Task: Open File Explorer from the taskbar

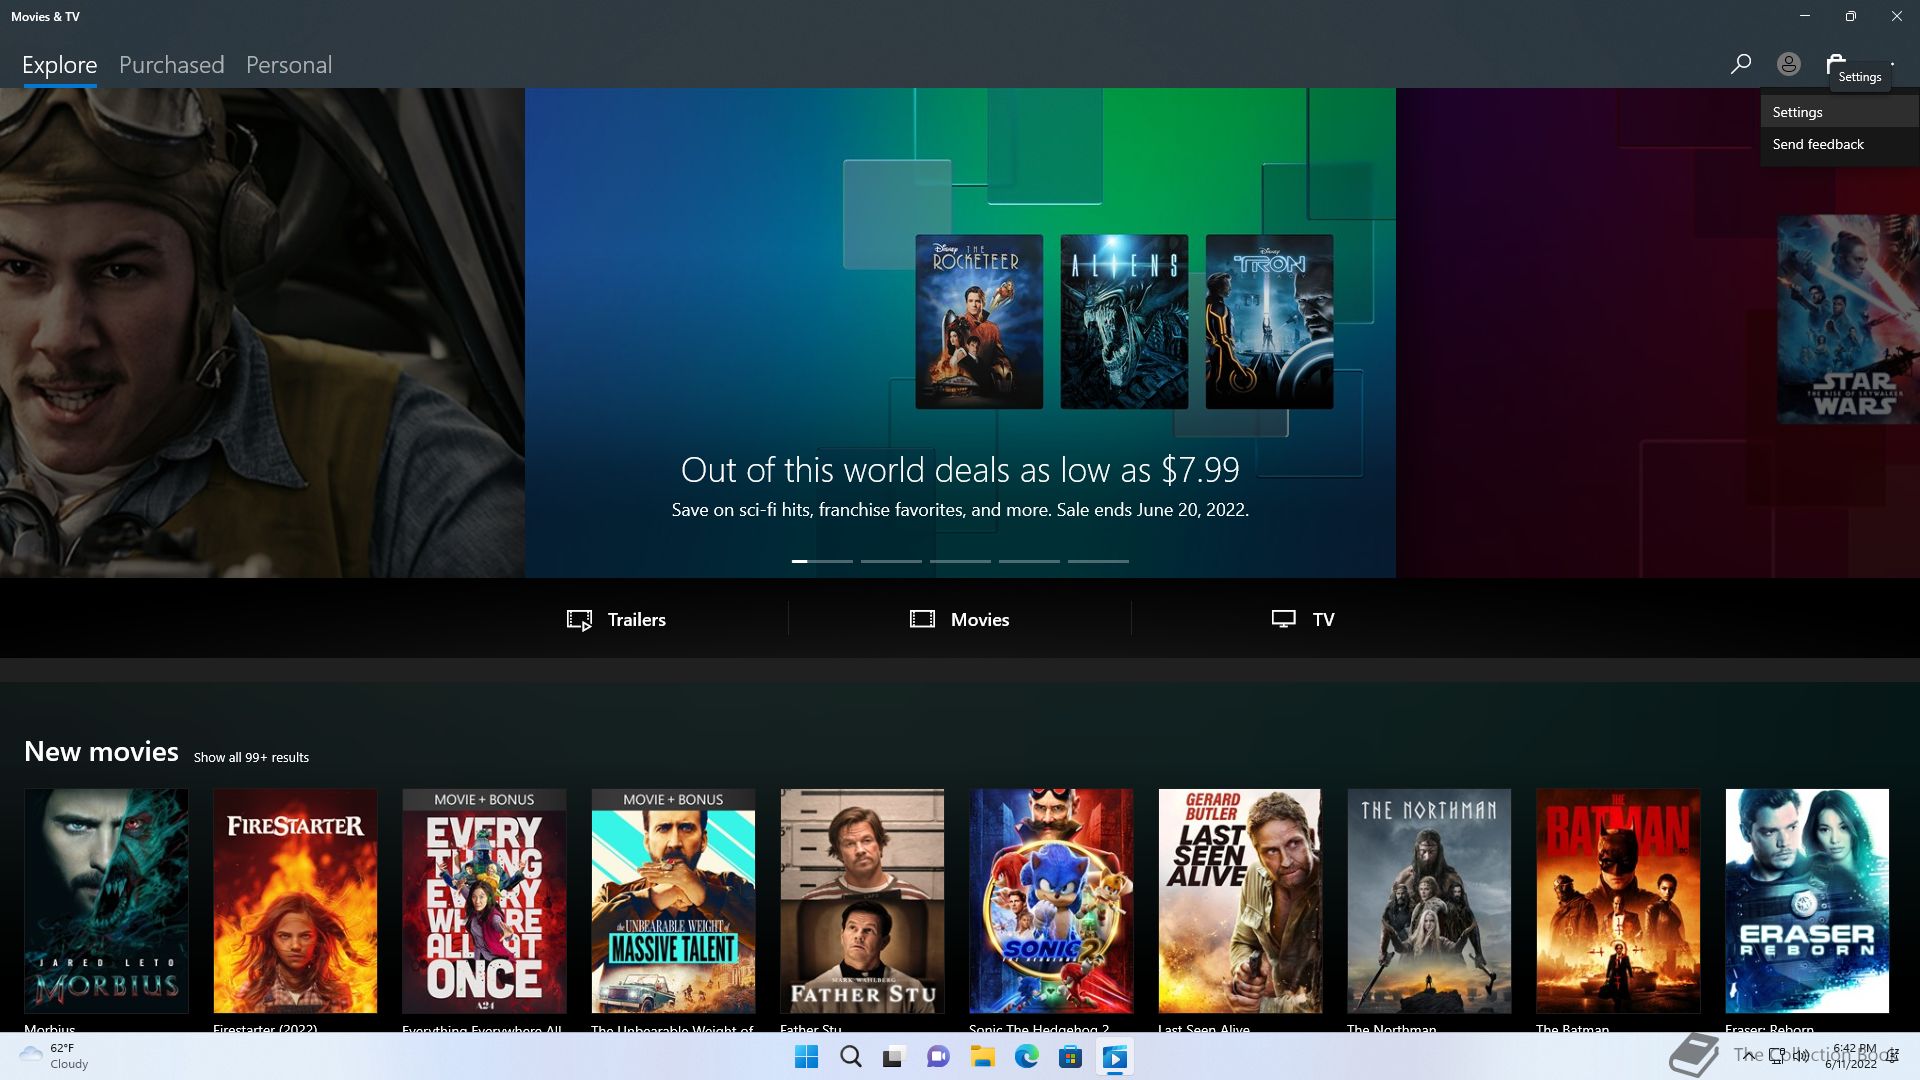Action: point(982,1057)
